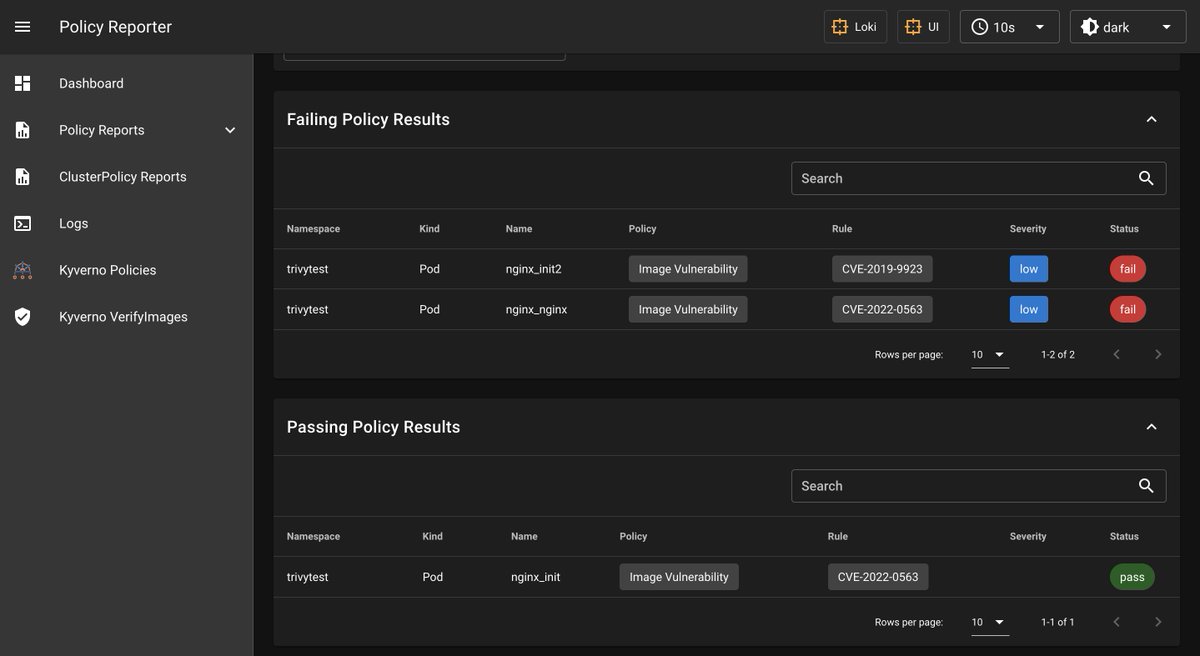Click the Kyverno Policies logo icon
Screen dimensions: 1200x656
click(22, 270)
